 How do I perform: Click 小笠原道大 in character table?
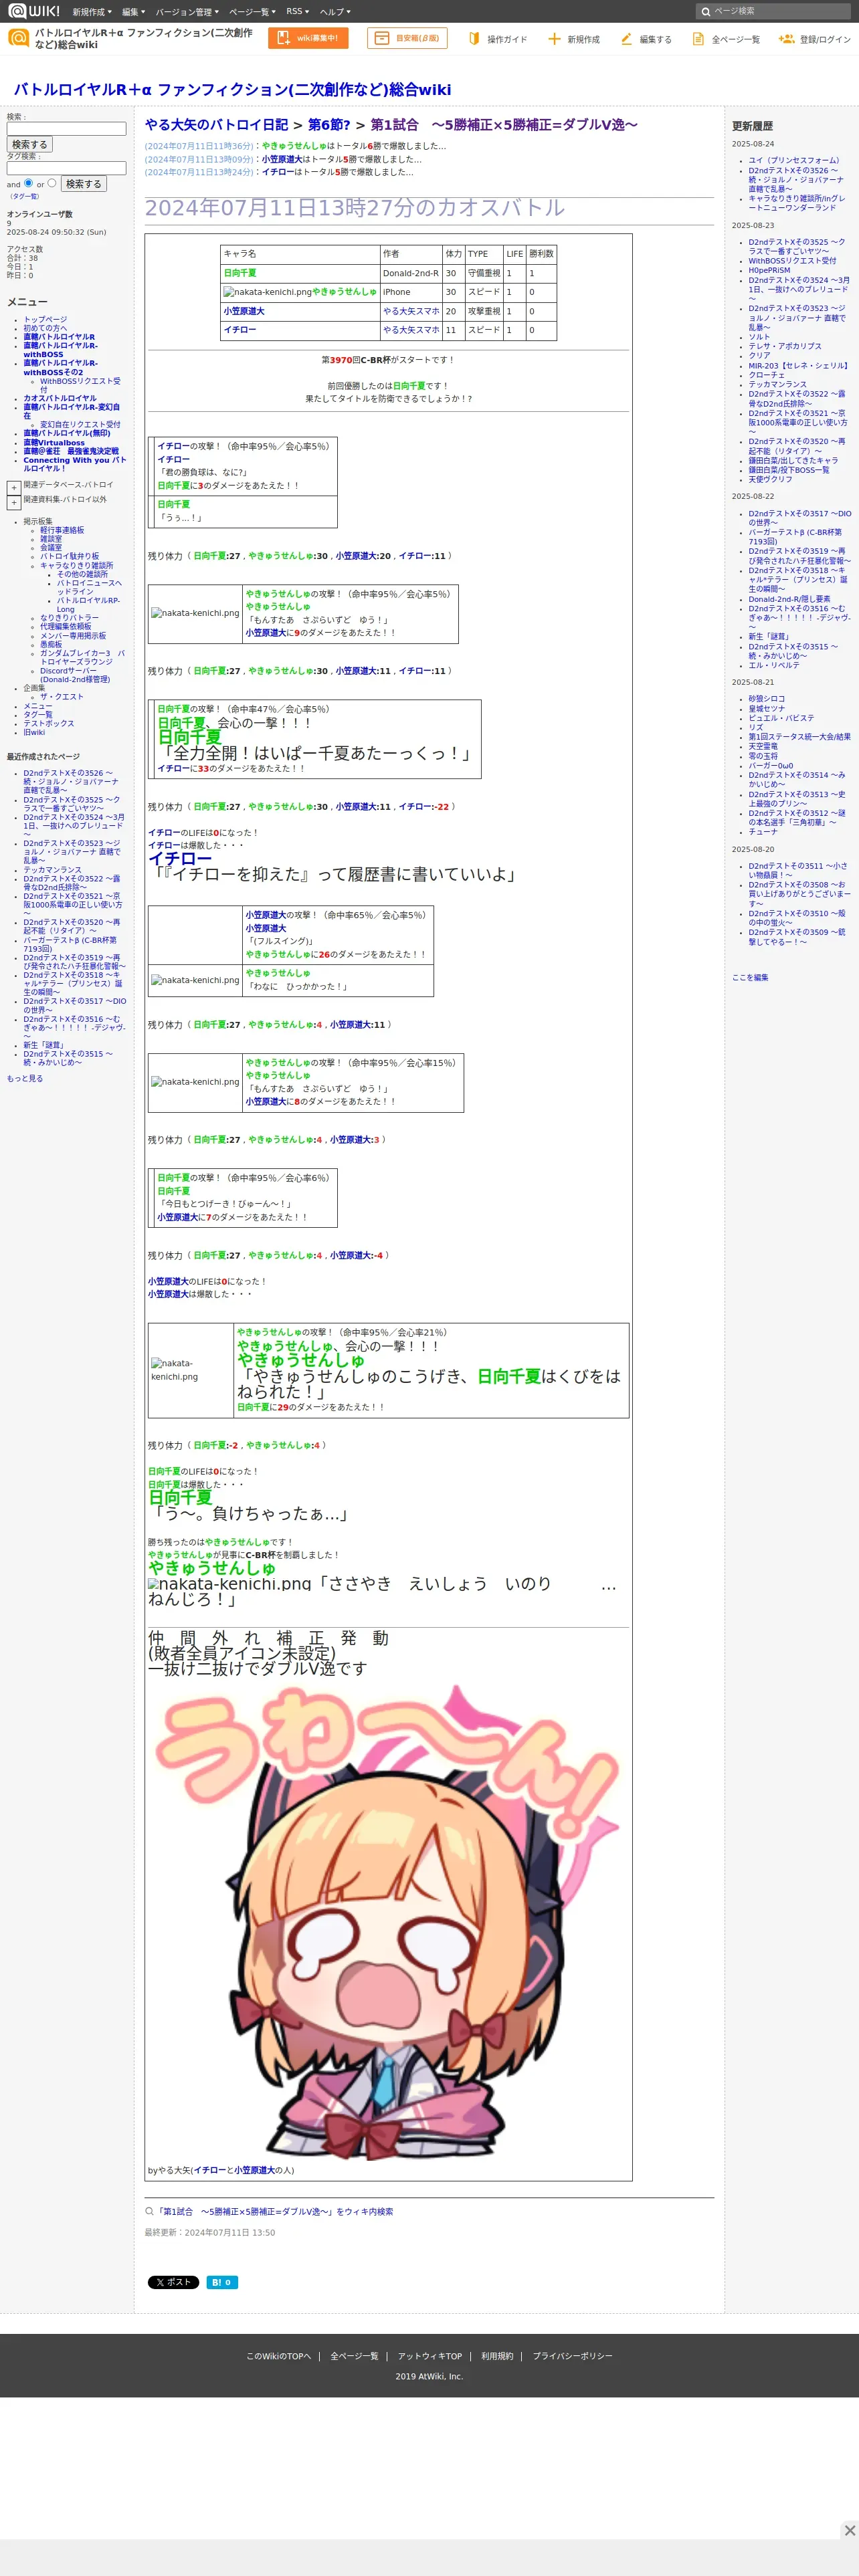coord(244,311)
